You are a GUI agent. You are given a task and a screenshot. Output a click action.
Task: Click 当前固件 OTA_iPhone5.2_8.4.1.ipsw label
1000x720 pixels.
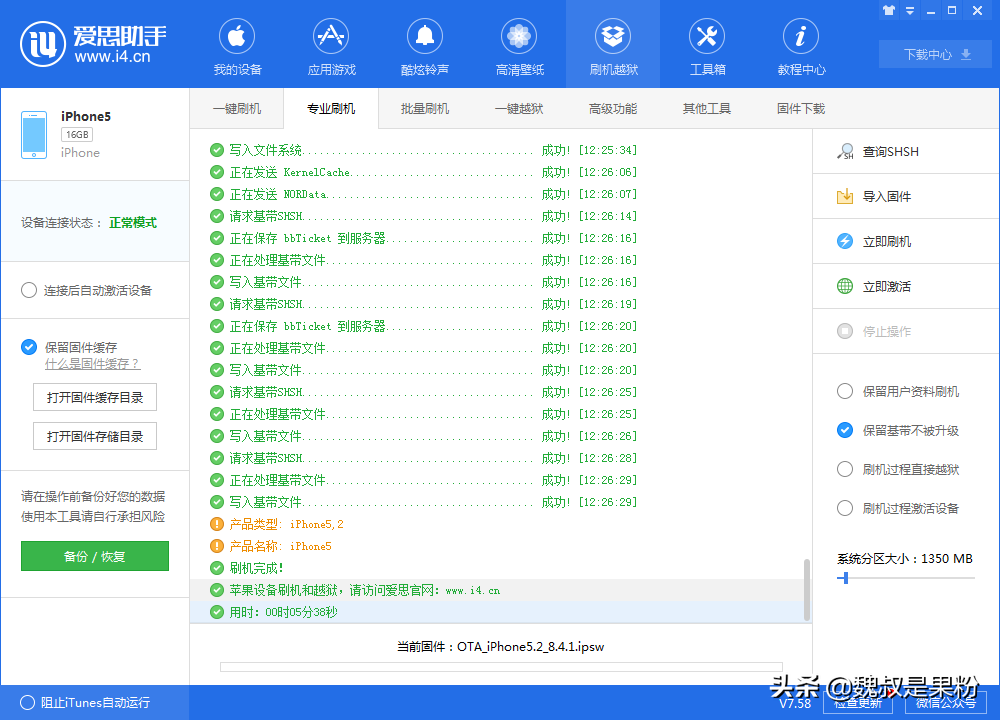tap(501, 647)
